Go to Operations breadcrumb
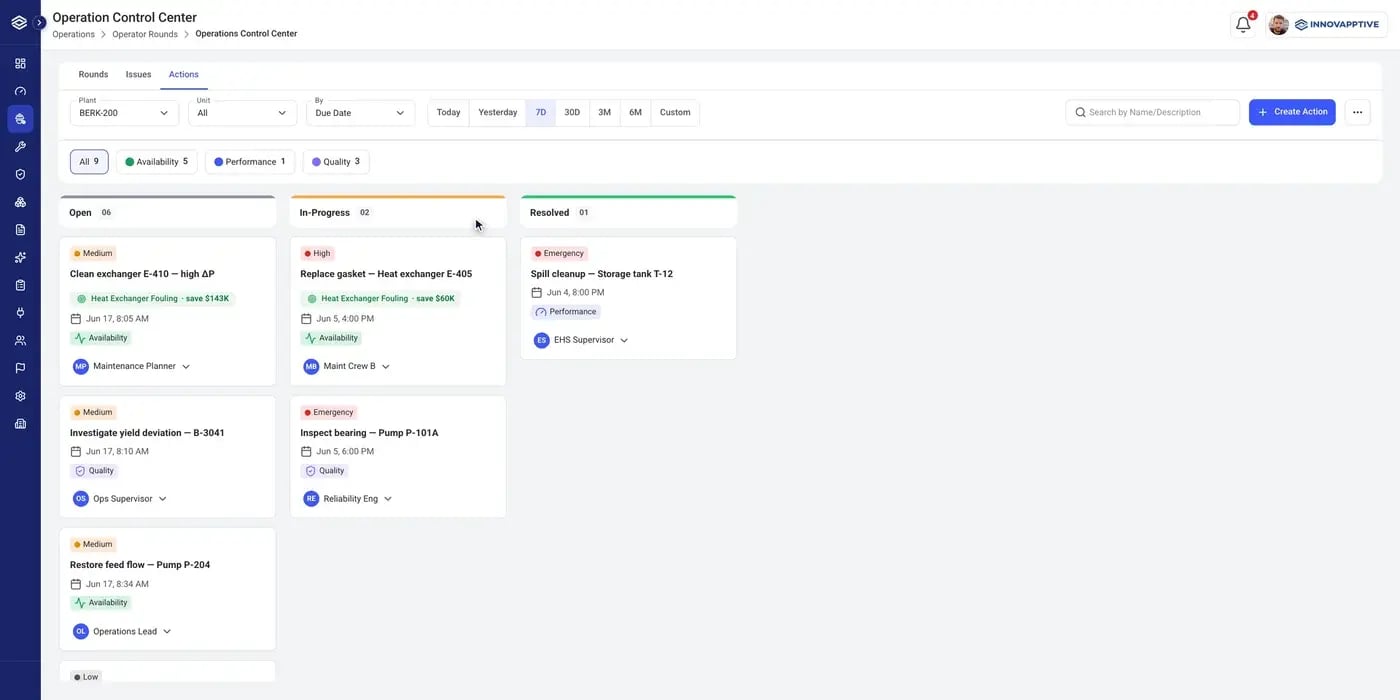 (x=73, y=34)
